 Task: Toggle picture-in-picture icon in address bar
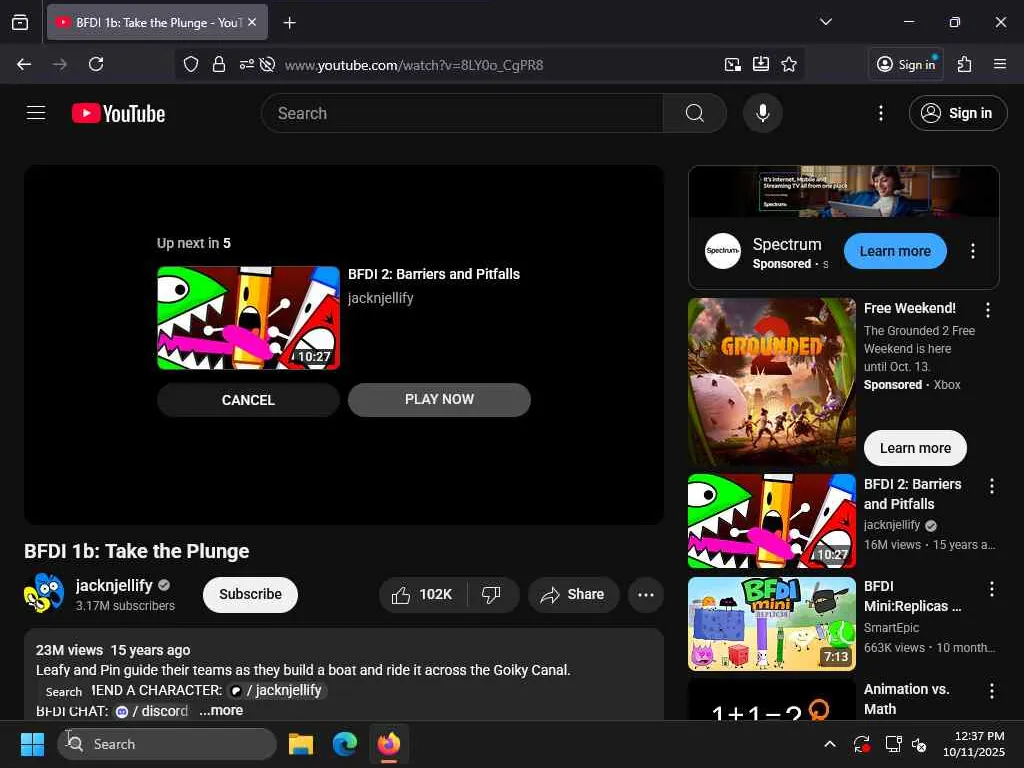point(733,64)
